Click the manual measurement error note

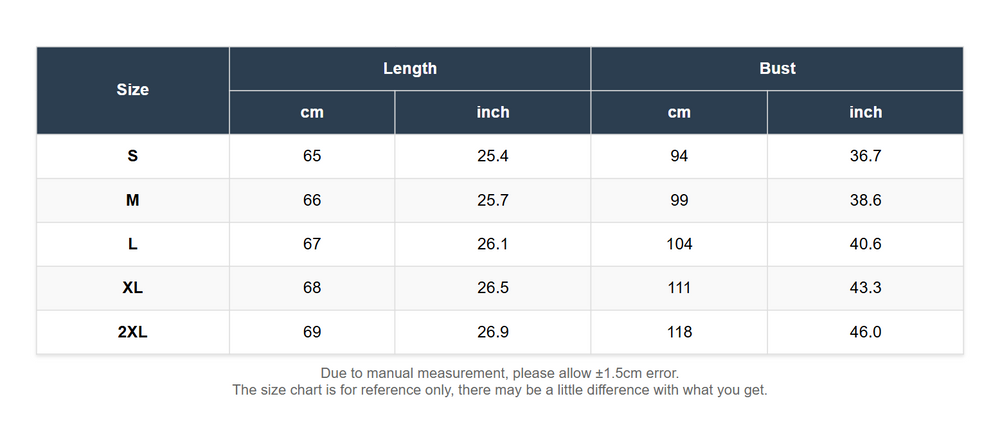coord(499,373)
